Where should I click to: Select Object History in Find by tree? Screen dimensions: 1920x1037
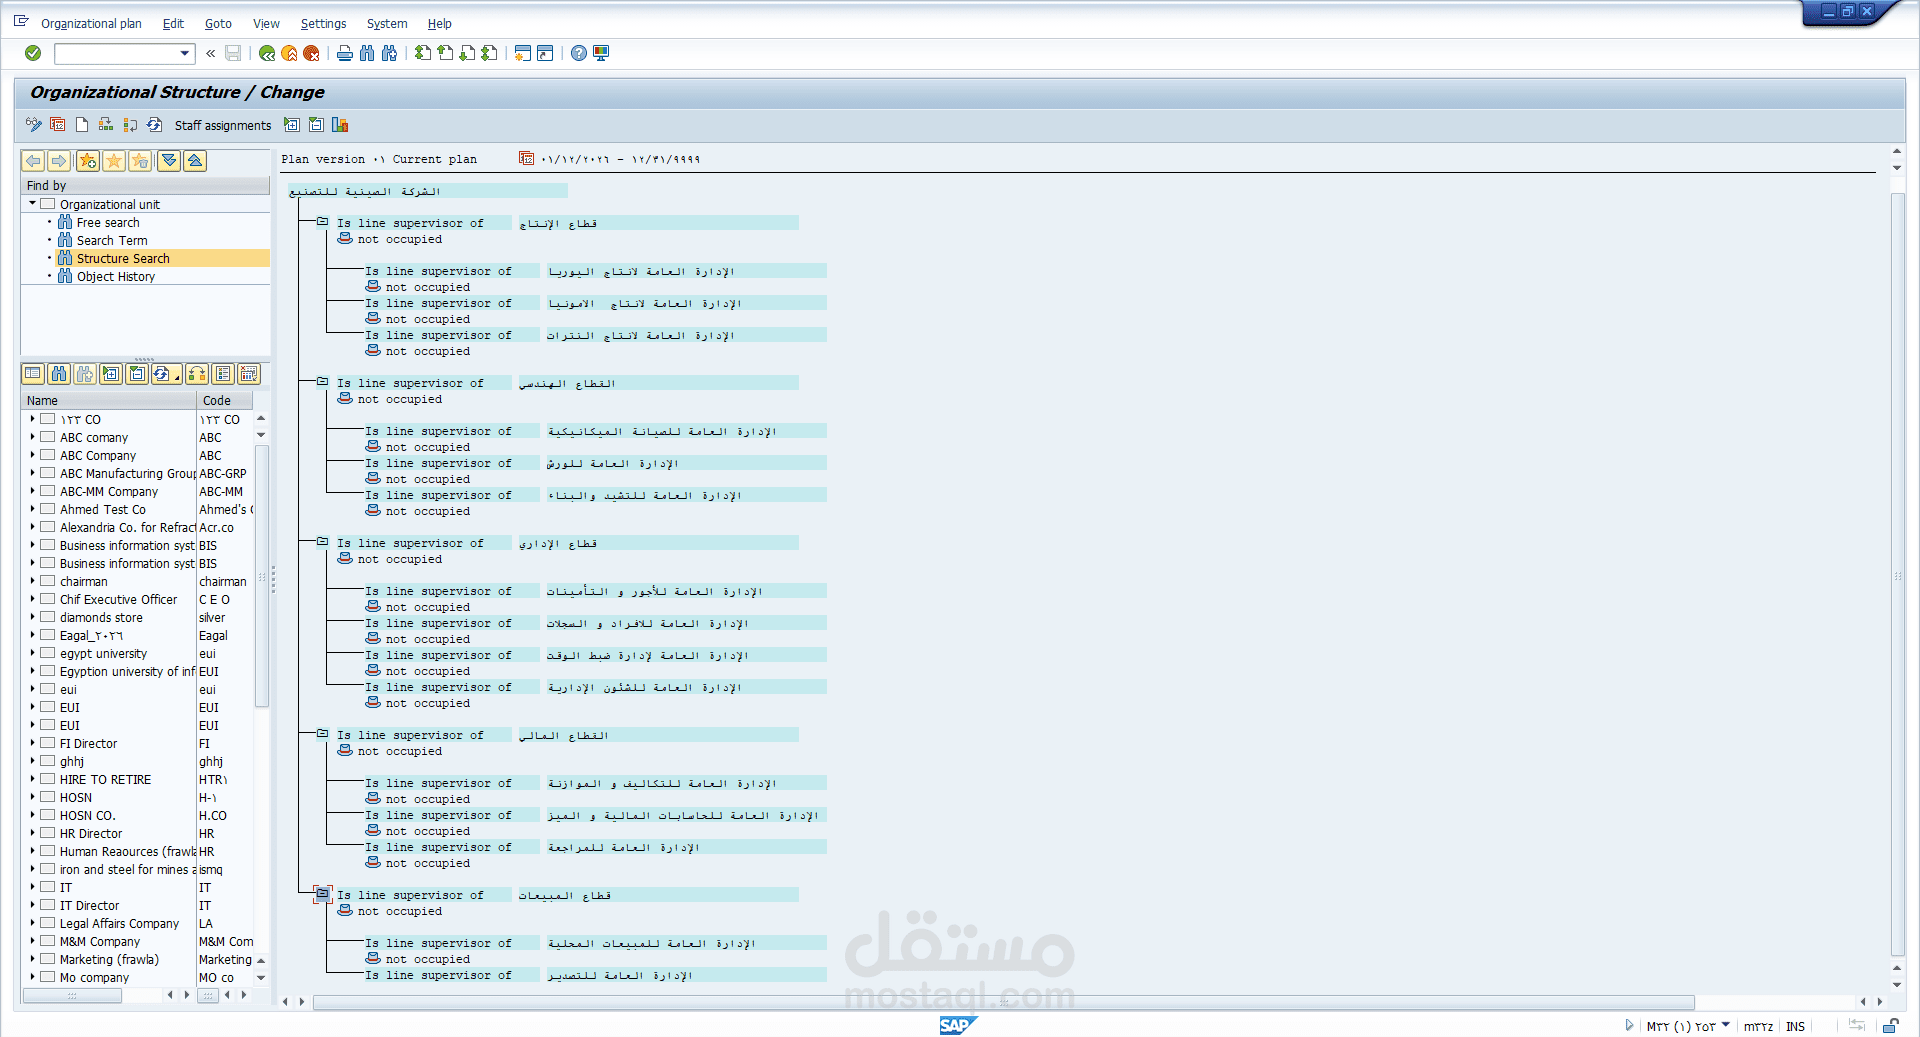tap(116, 276)
